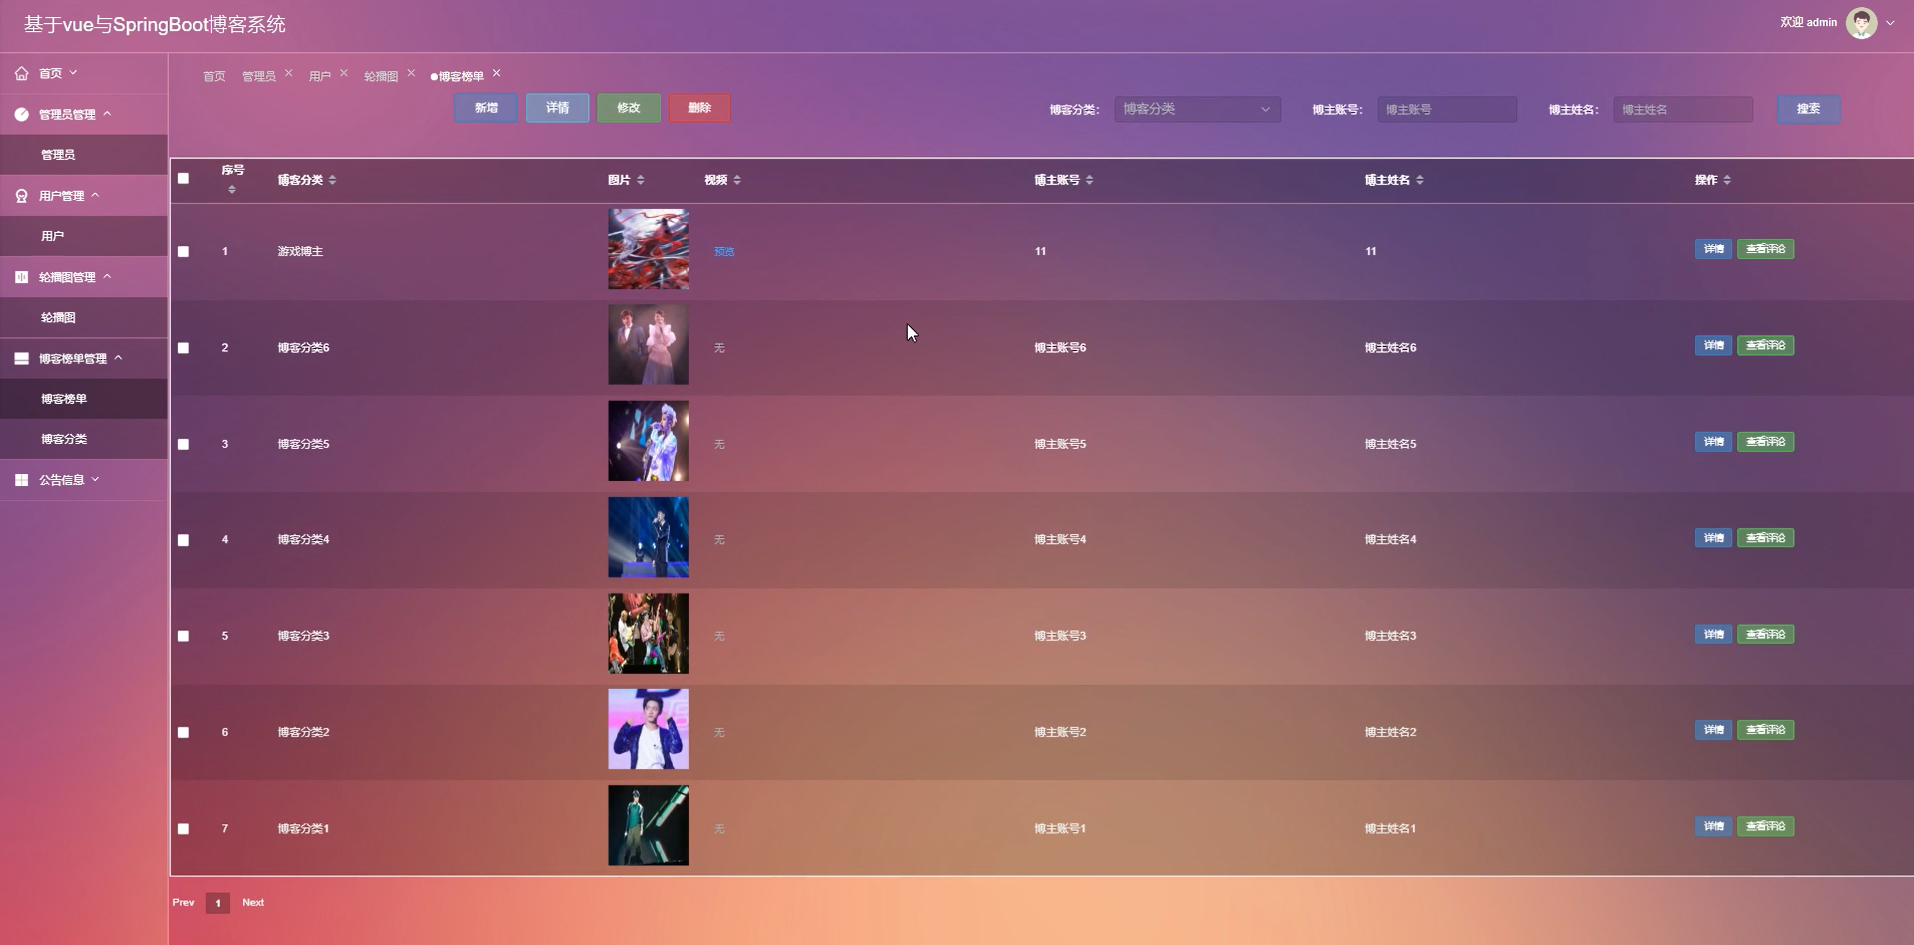Check the row 1 游戏博主 checkbox
Image resolution: width=1914 pixels, height=945 pixels.
tap(183, 252)
